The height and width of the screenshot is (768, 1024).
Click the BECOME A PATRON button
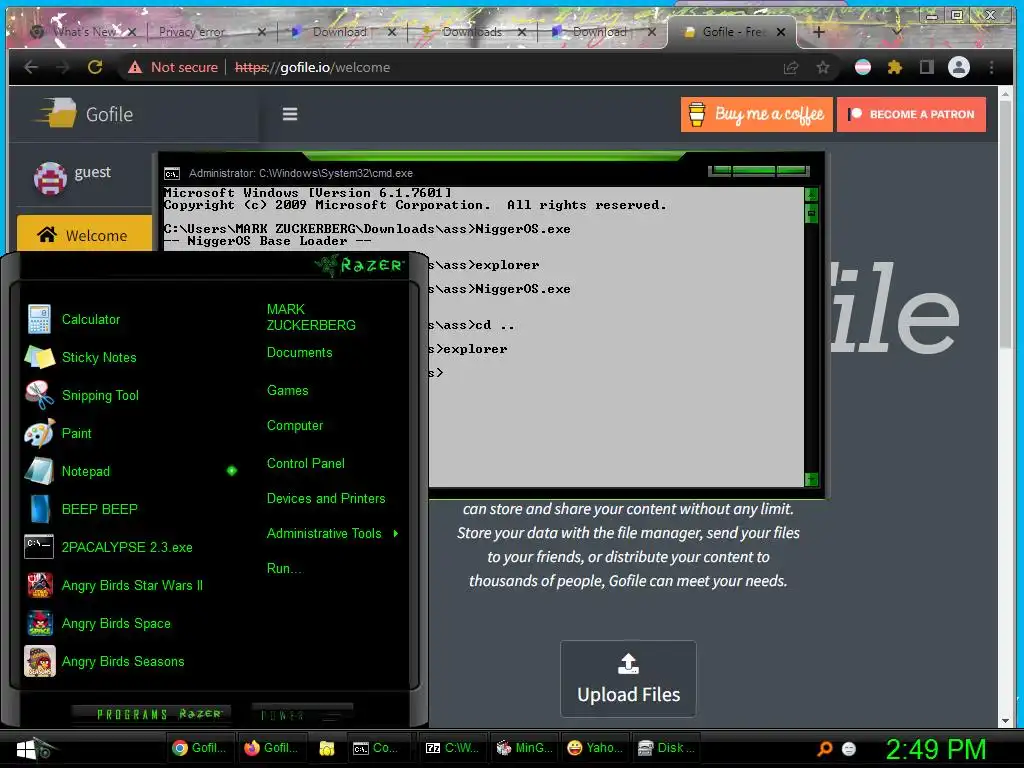click(x=911, y=114)
